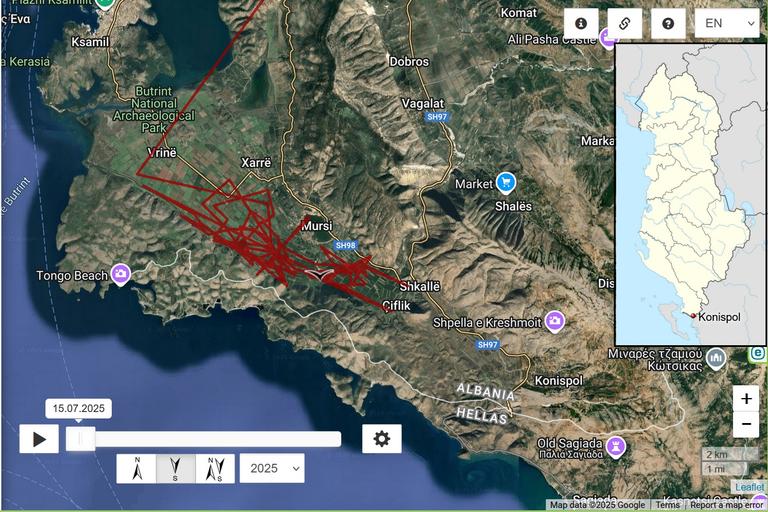The width and height of the screenshot is (768, 512).
Task: Click the Shalës village label
Action: [513, 206]
